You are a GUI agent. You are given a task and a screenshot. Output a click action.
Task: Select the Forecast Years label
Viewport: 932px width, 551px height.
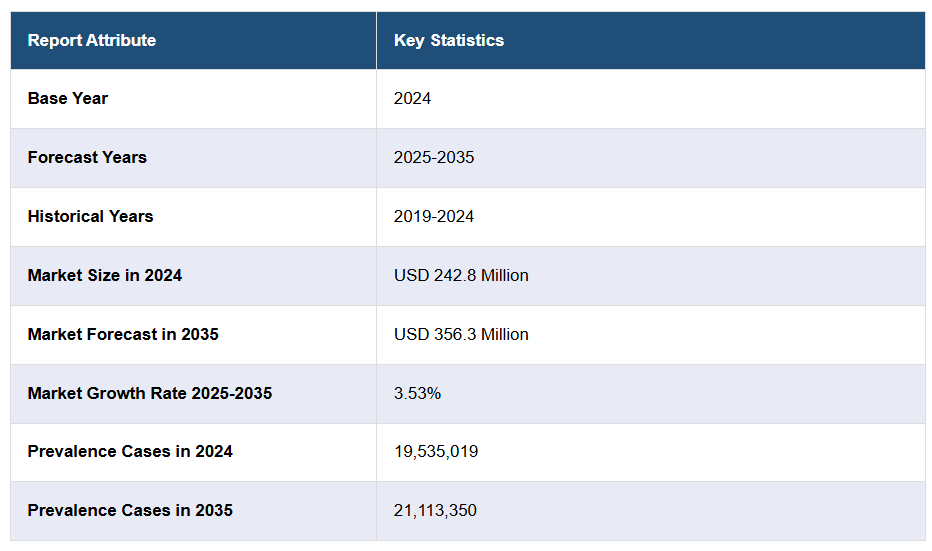87,158
